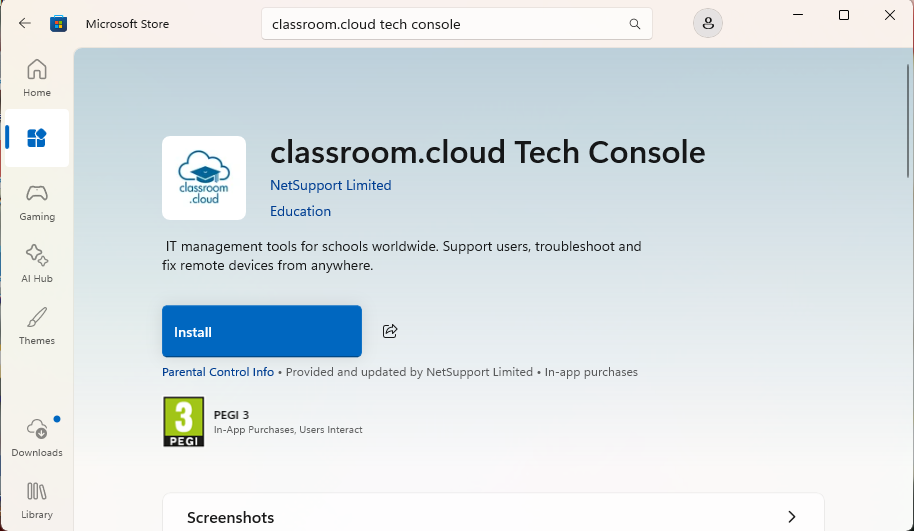Click the app title classroom.cloud Tech Console

[x=487, y=152]
